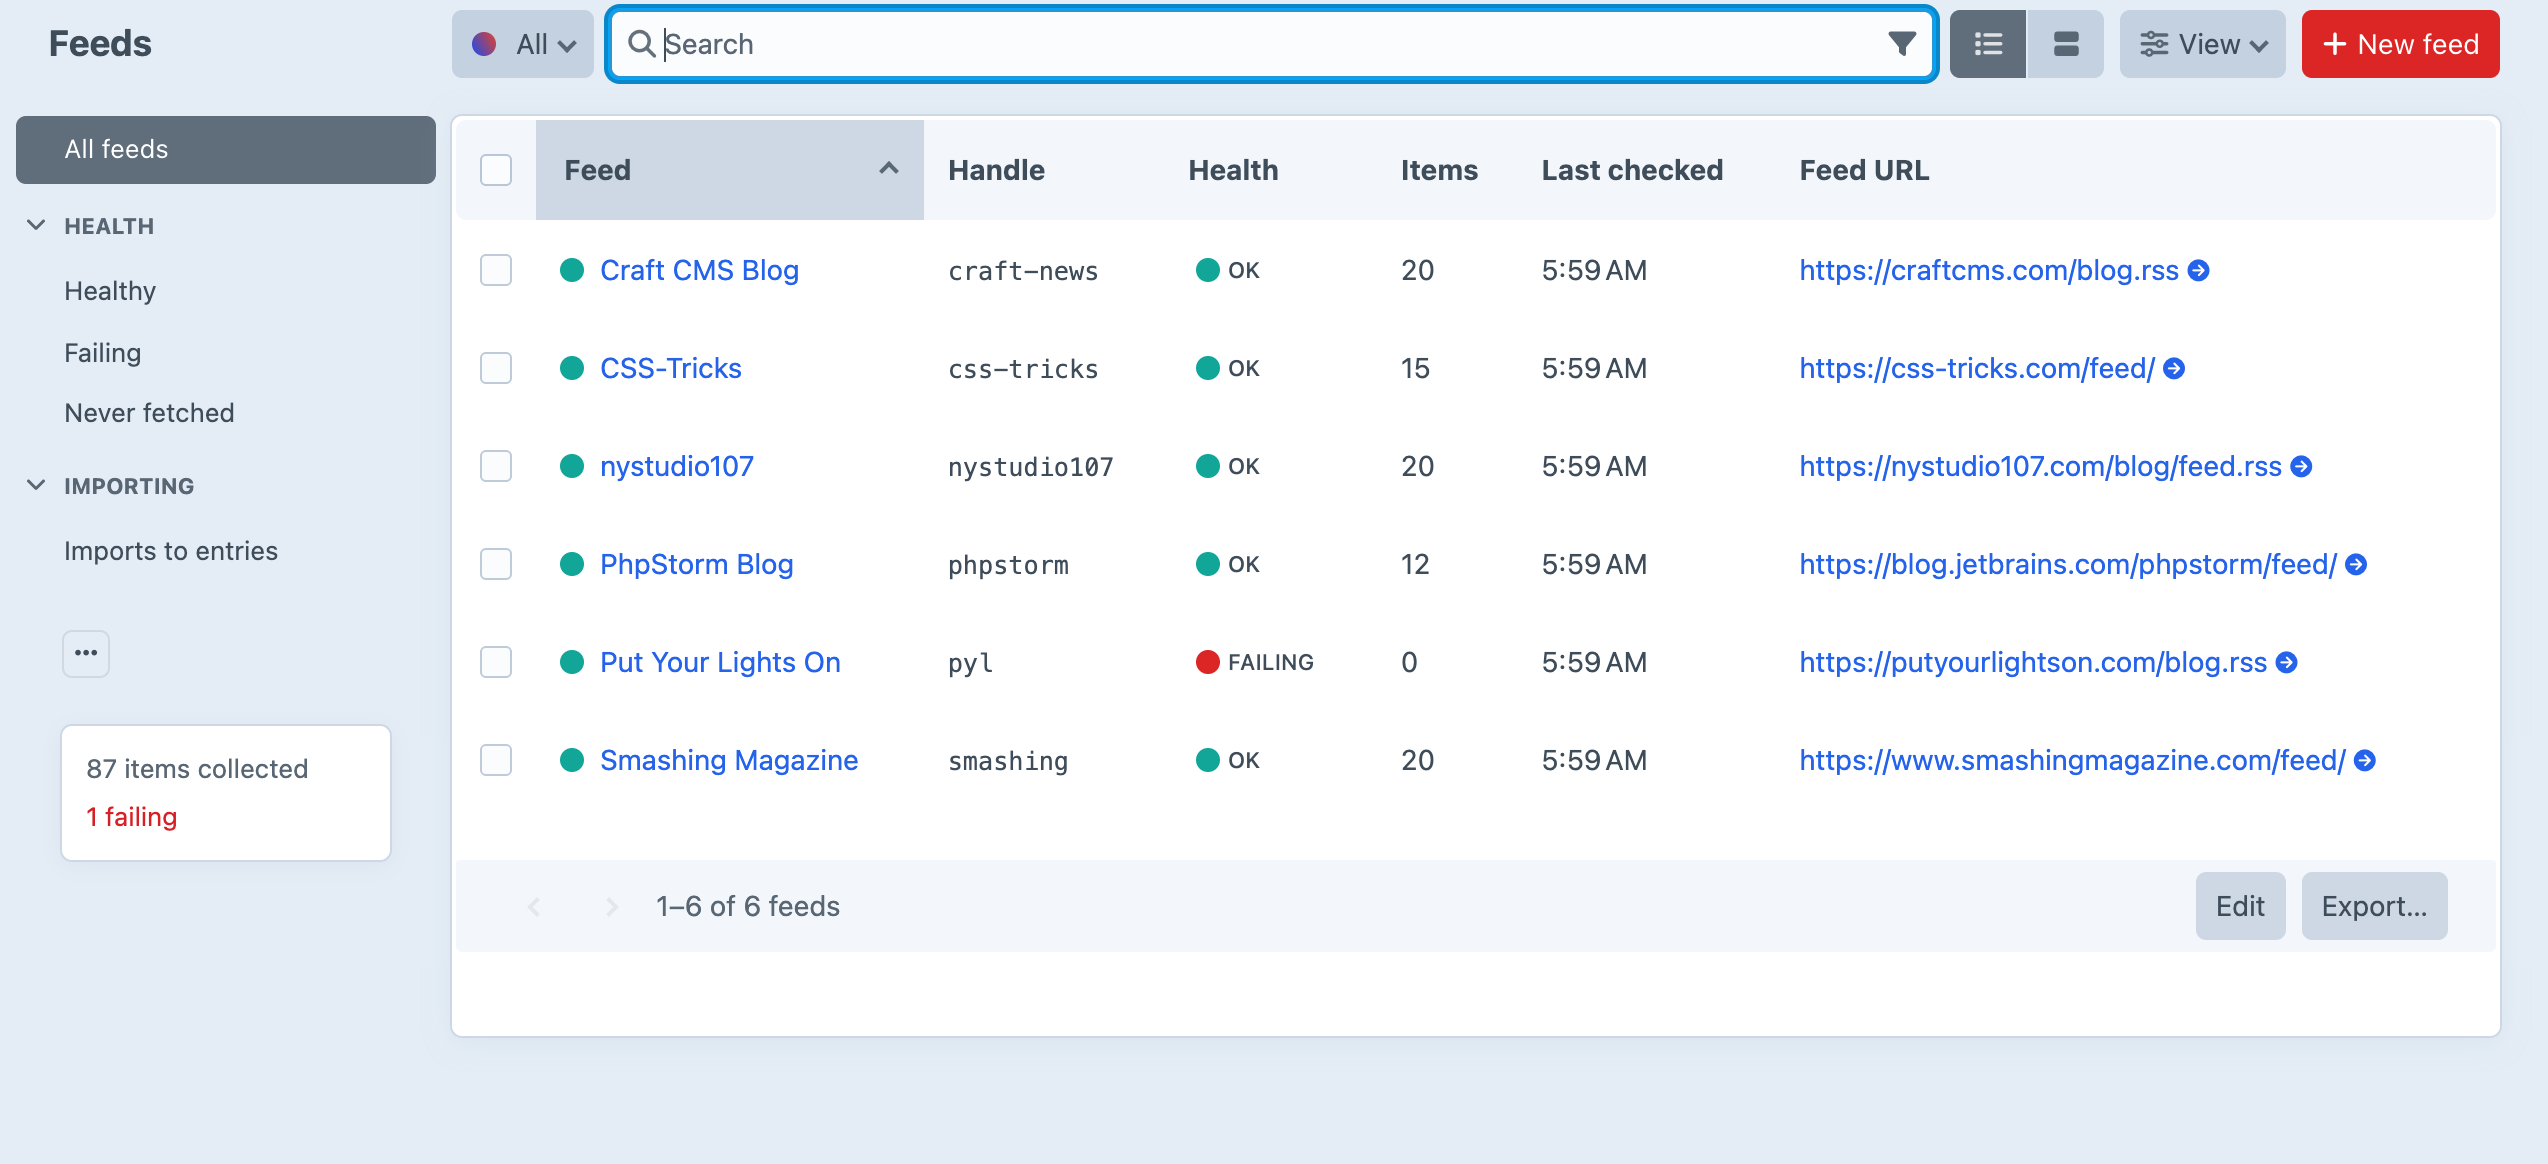This screenshot has height=1164, width=2548.
Task: Open the View options dropdown
Action: [x=2202, y=44]
